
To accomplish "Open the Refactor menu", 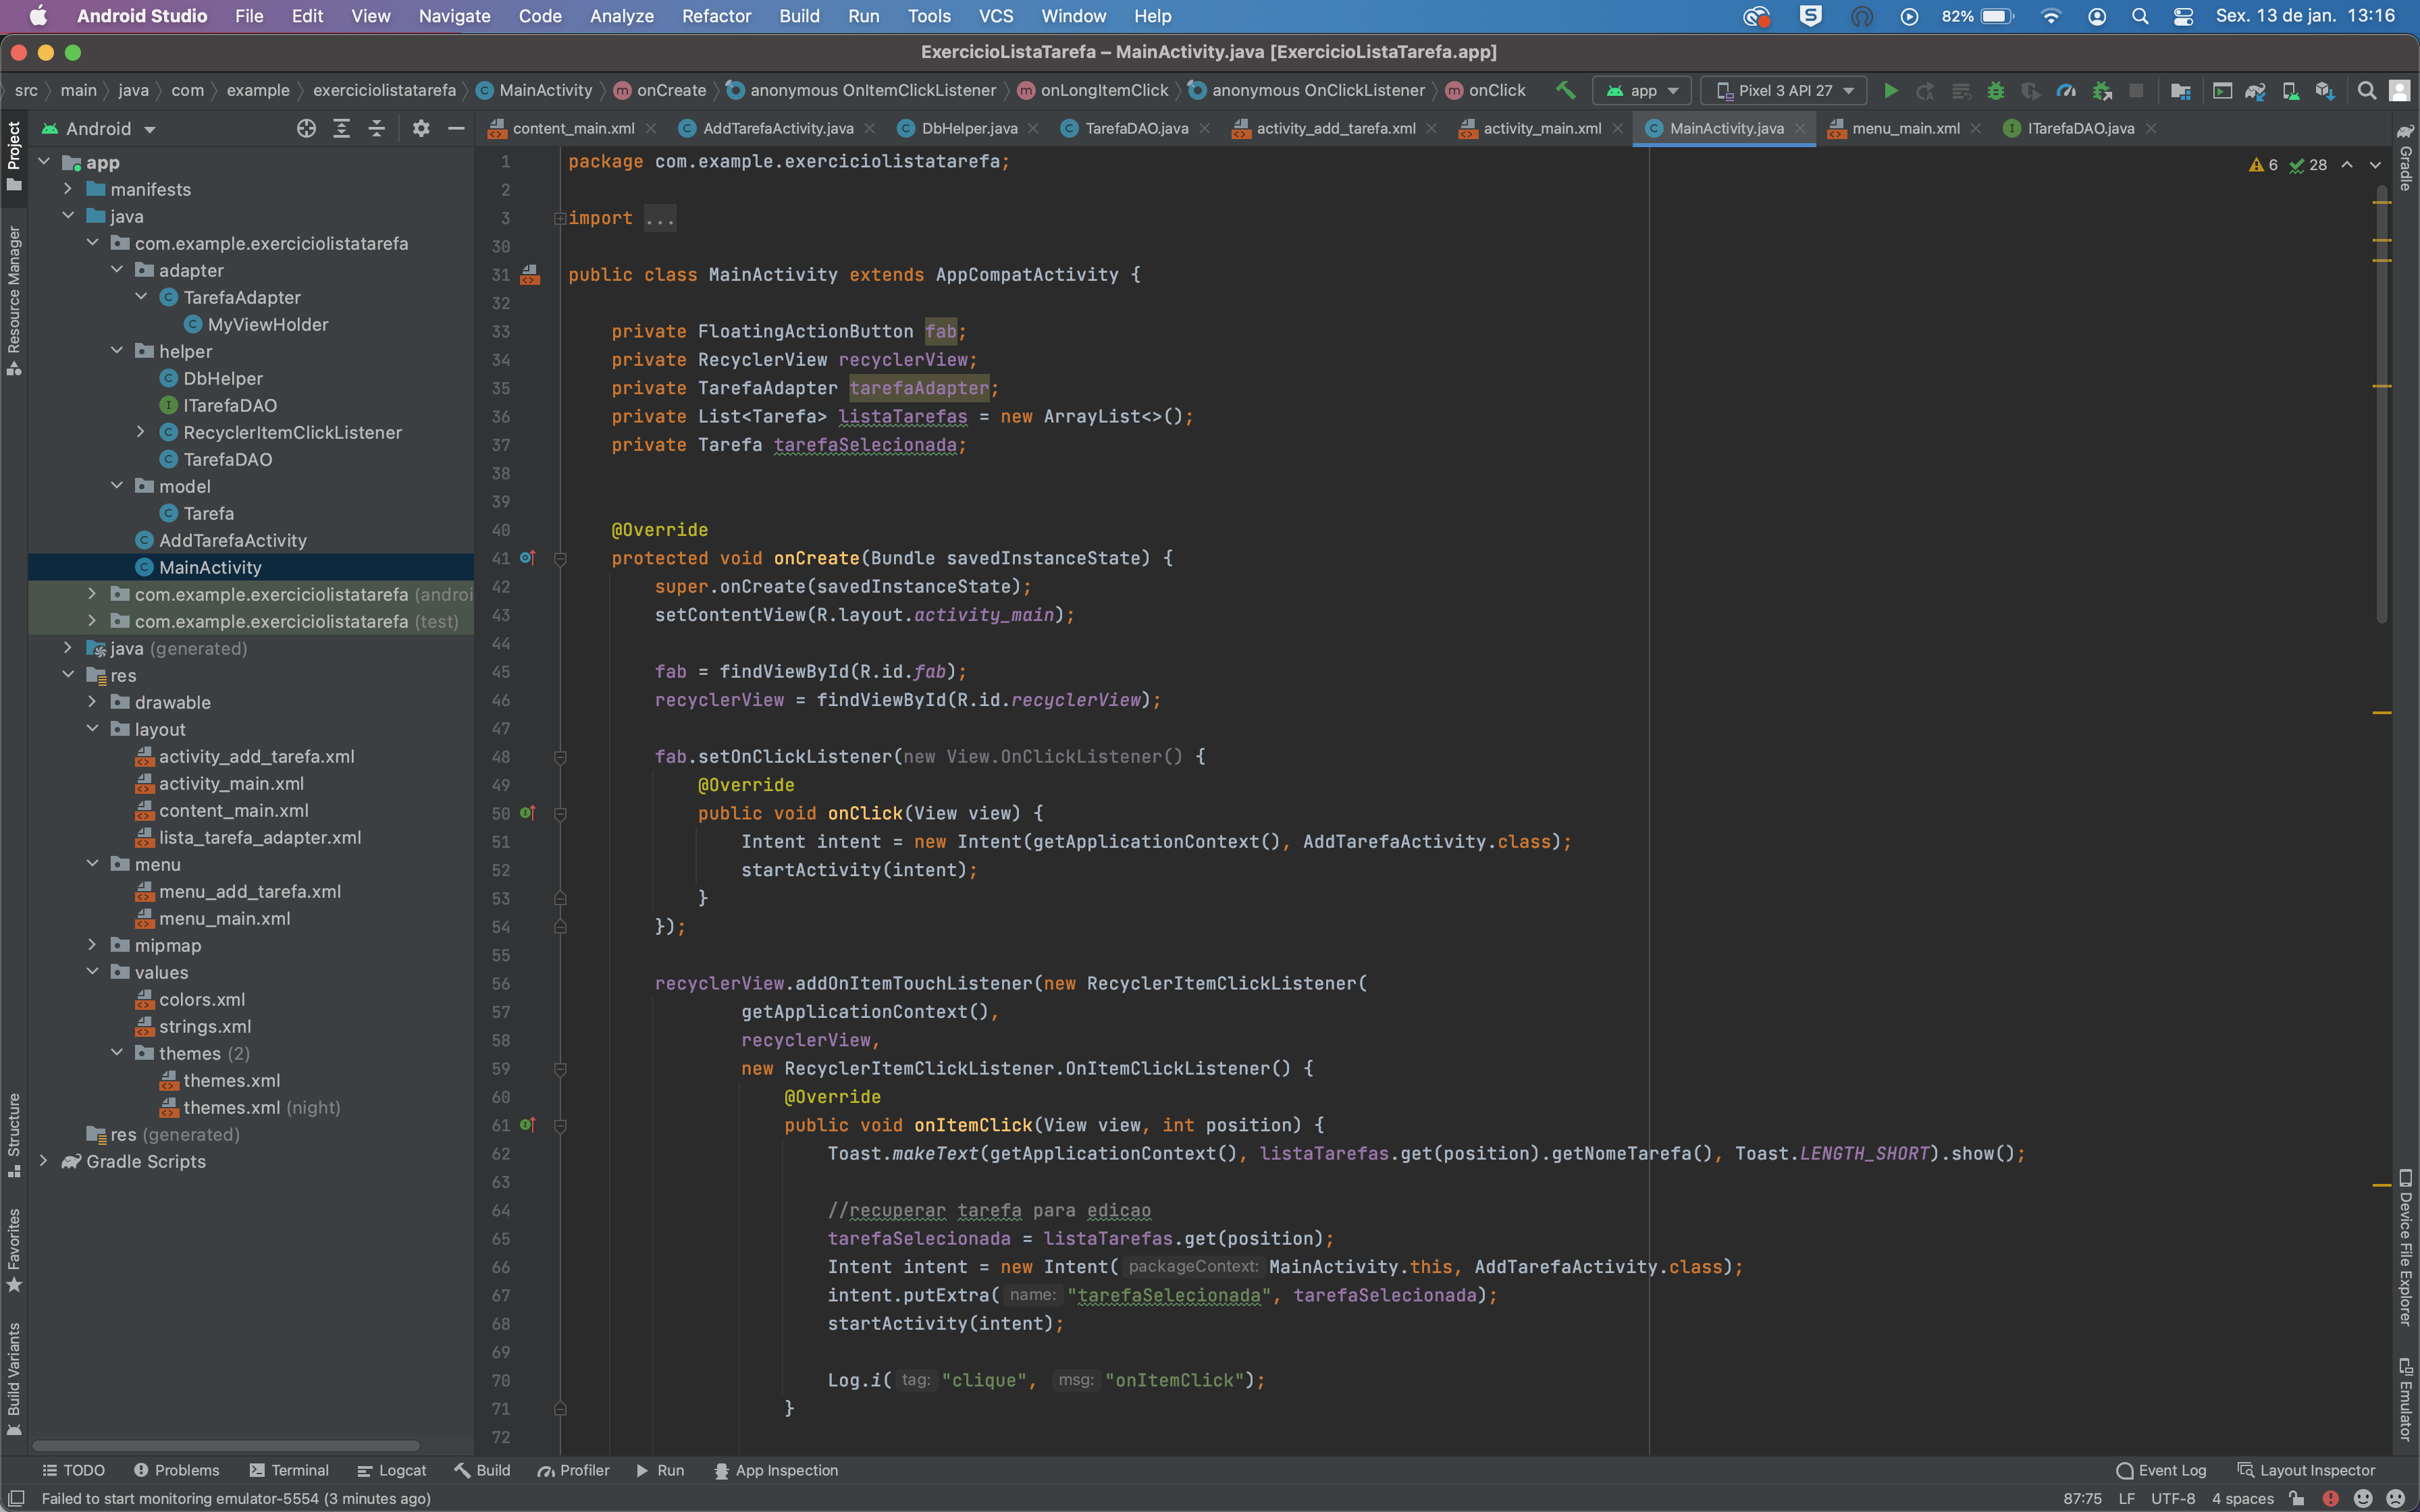I will (x=716, y=16).
